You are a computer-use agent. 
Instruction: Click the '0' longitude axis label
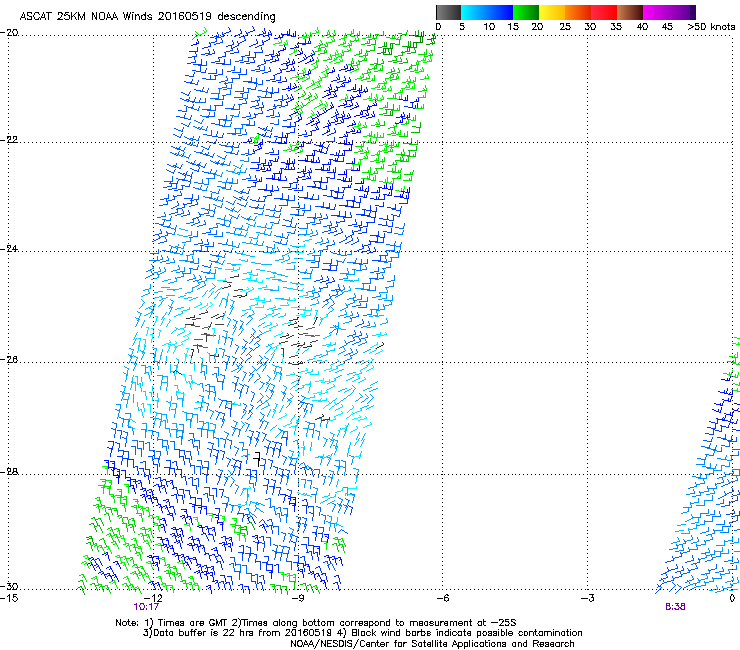[x=732, y=598]
